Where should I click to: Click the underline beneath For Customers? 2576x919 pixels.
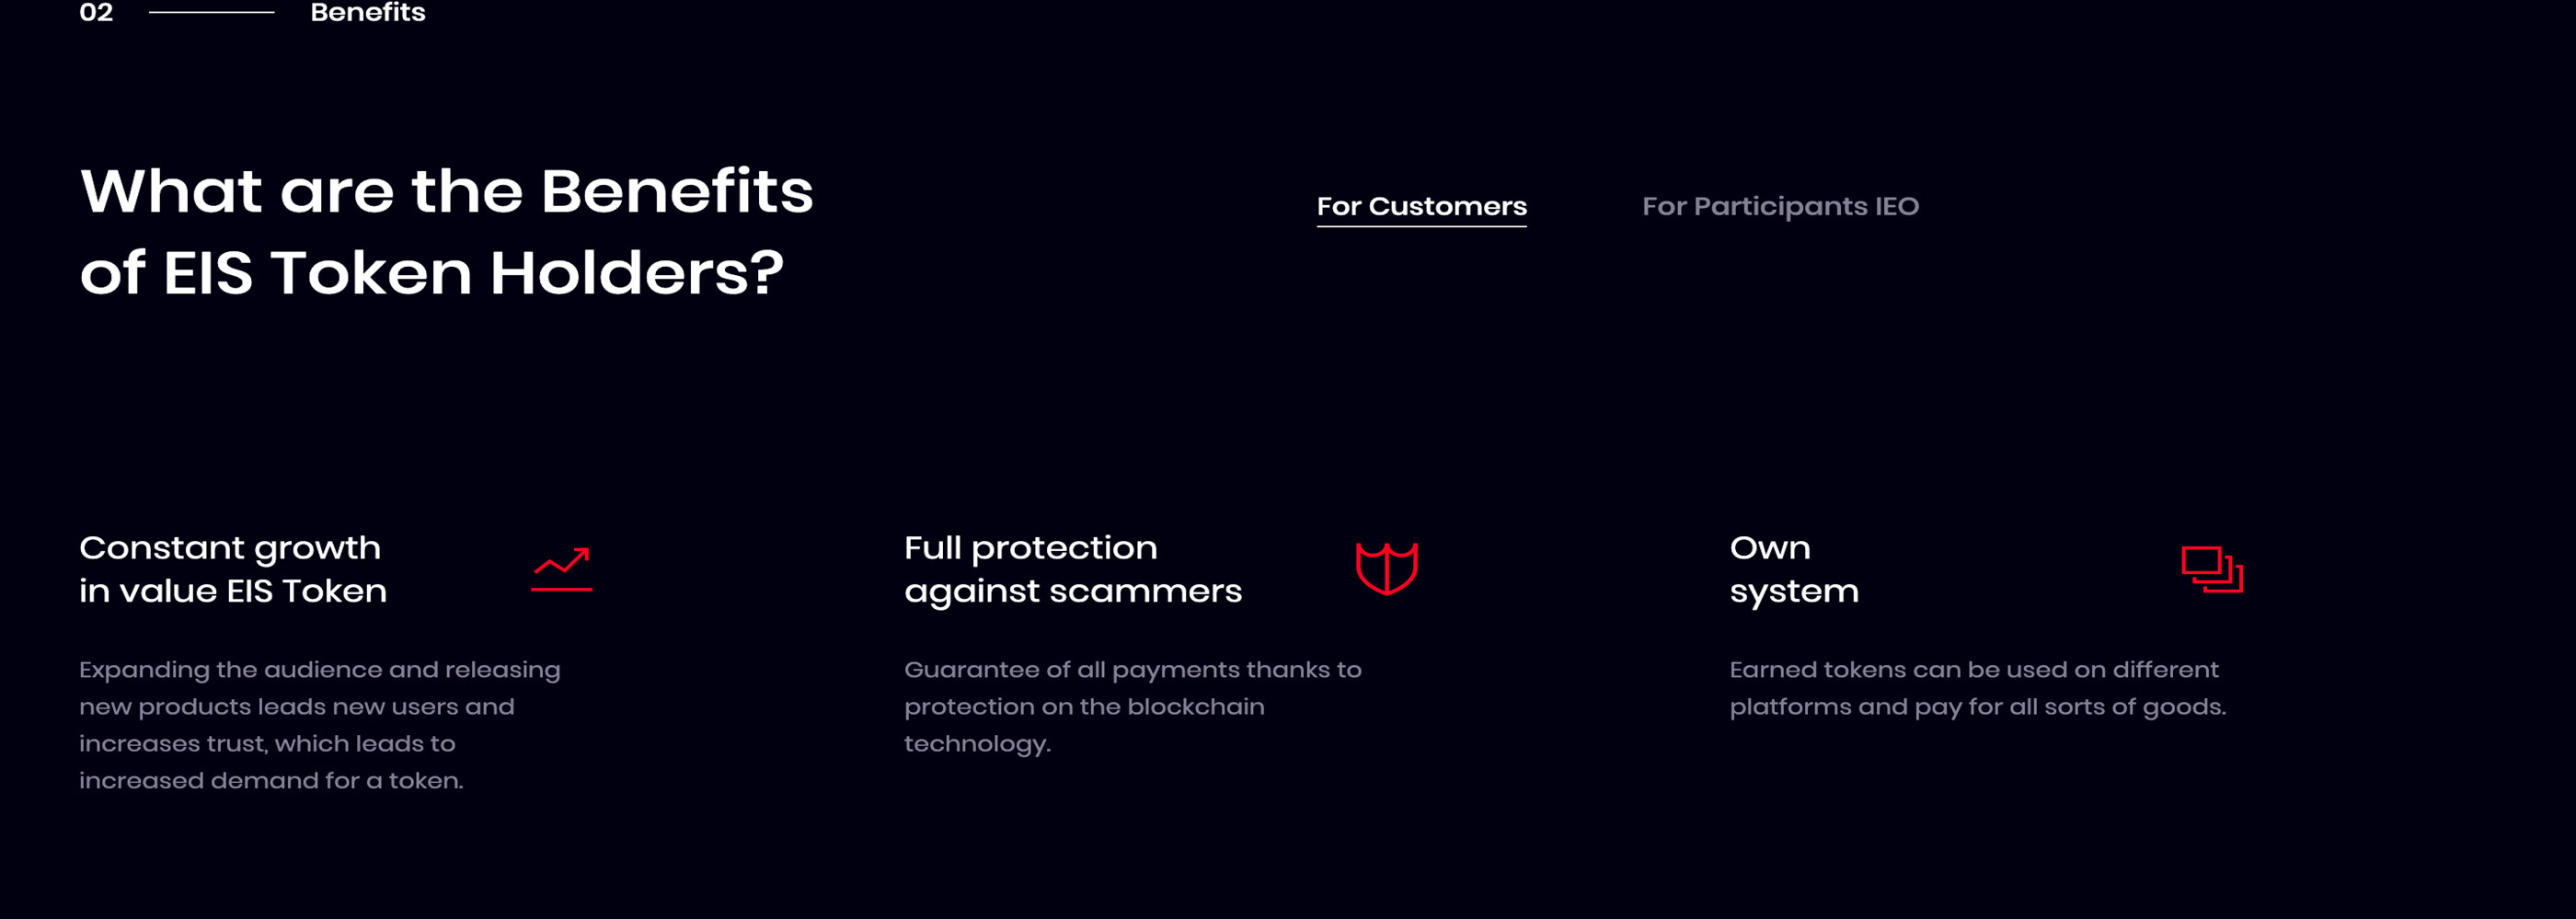tap(1421, 226)
